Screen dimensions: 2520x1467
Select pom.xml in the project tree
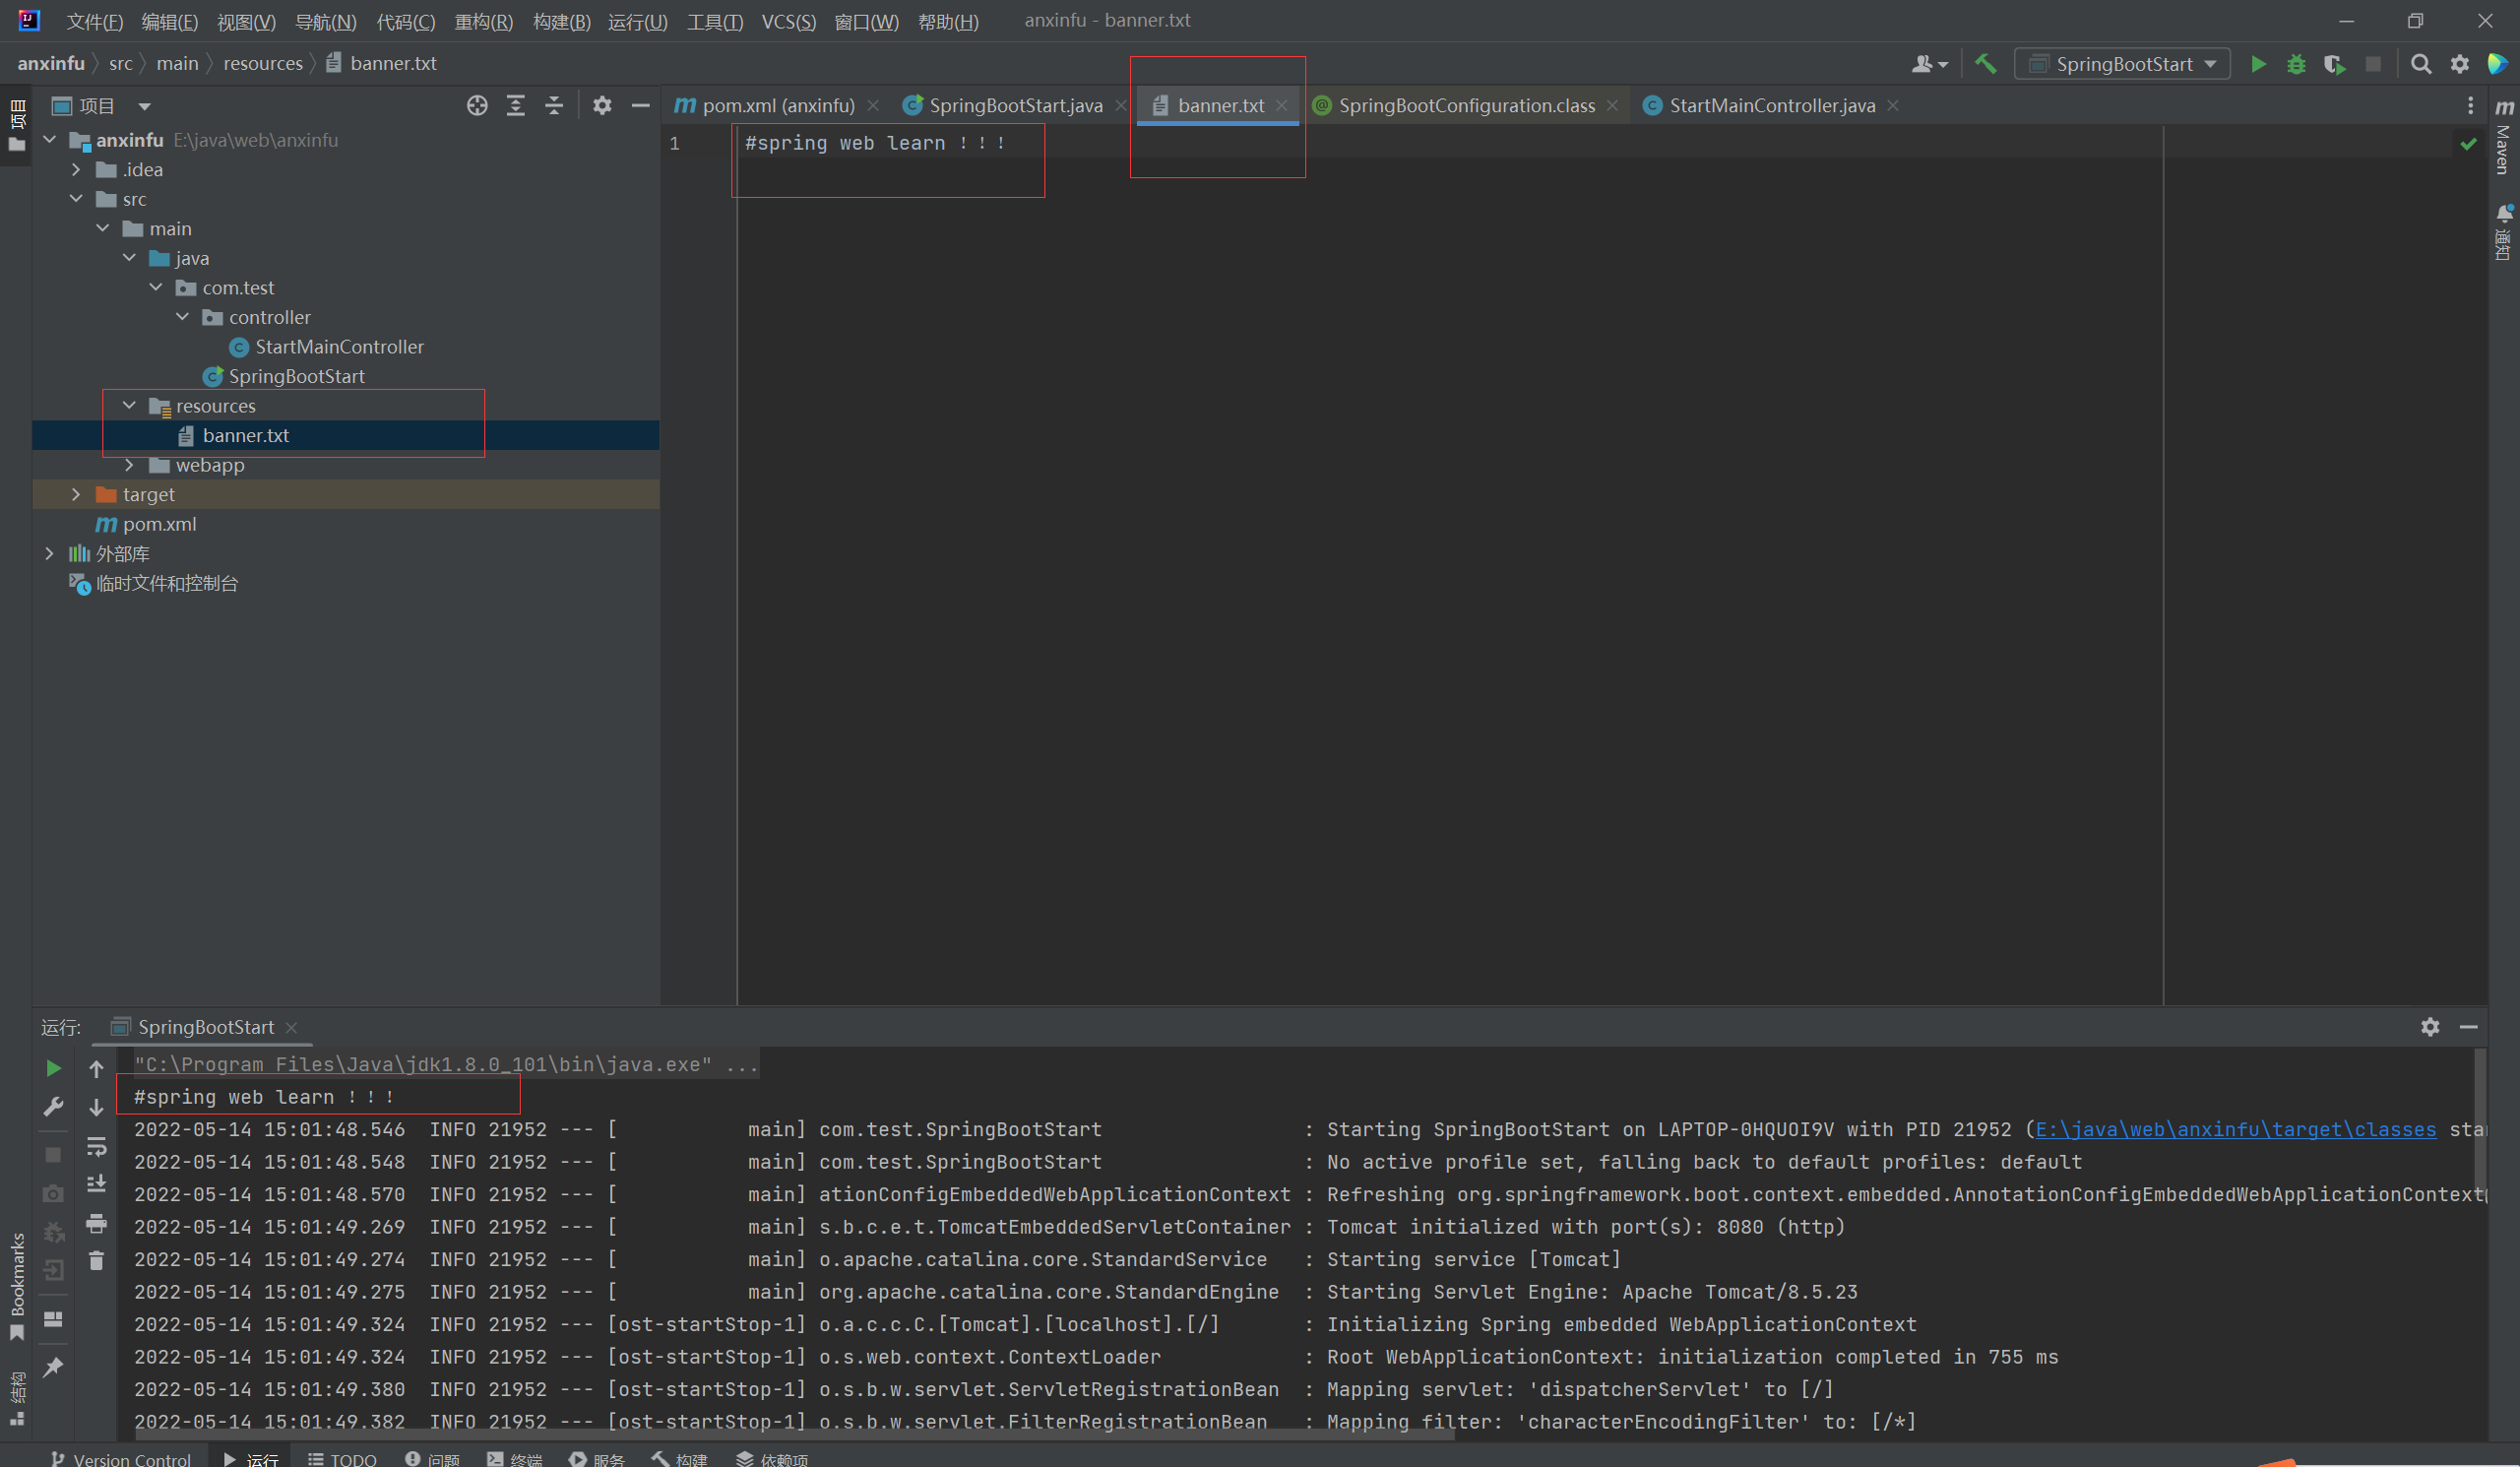coord(159,524)
